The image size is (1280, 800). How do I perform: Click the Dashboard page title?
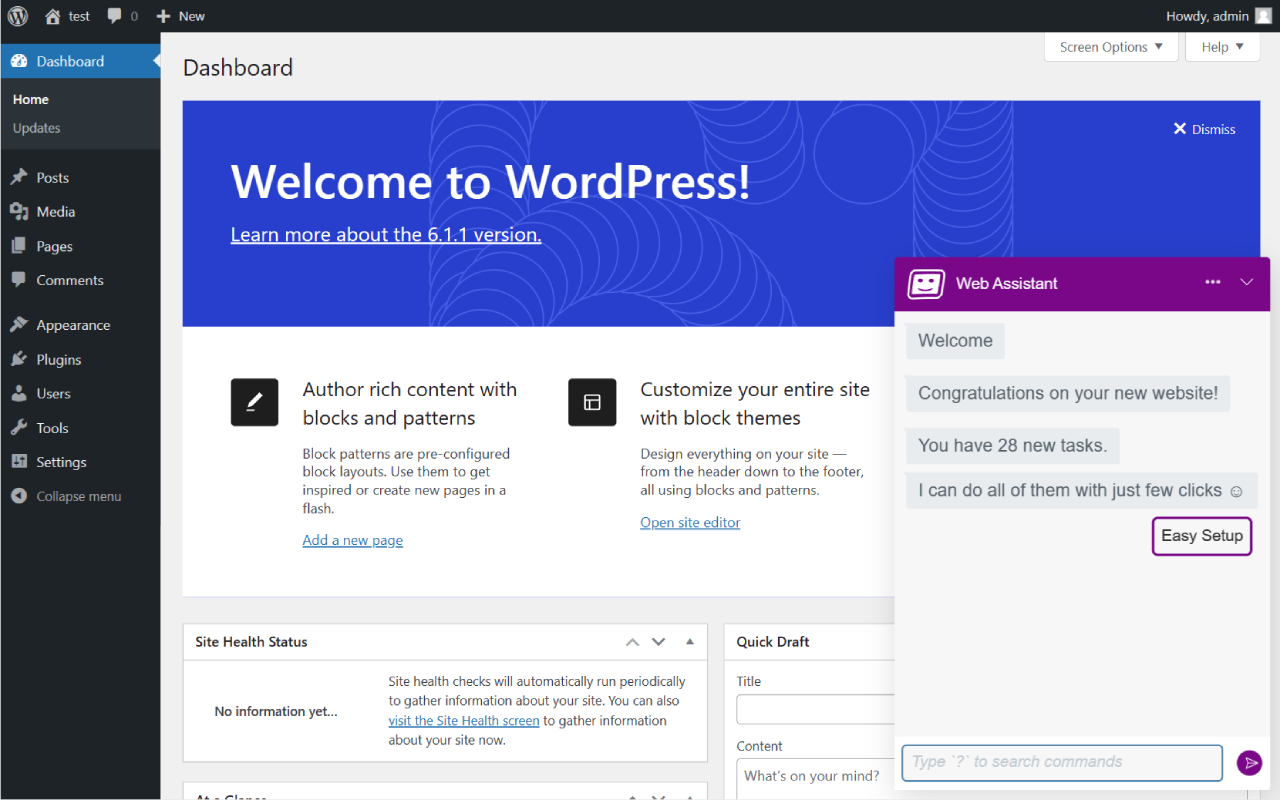tap(238, 68)
